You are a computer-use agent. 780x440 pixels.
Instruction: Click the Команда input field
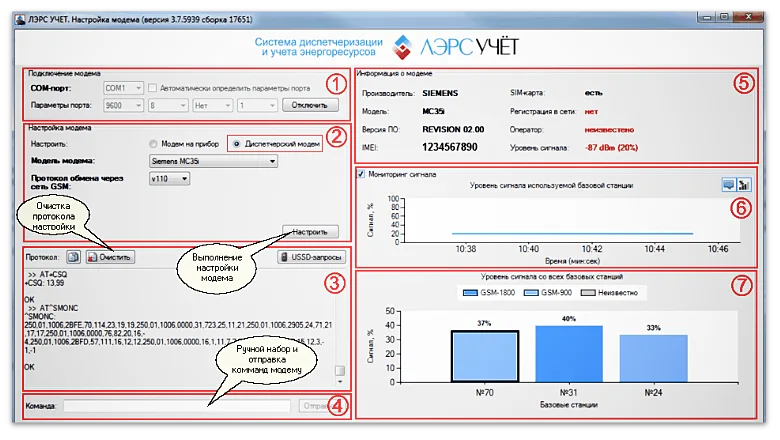tap(178, 406)
